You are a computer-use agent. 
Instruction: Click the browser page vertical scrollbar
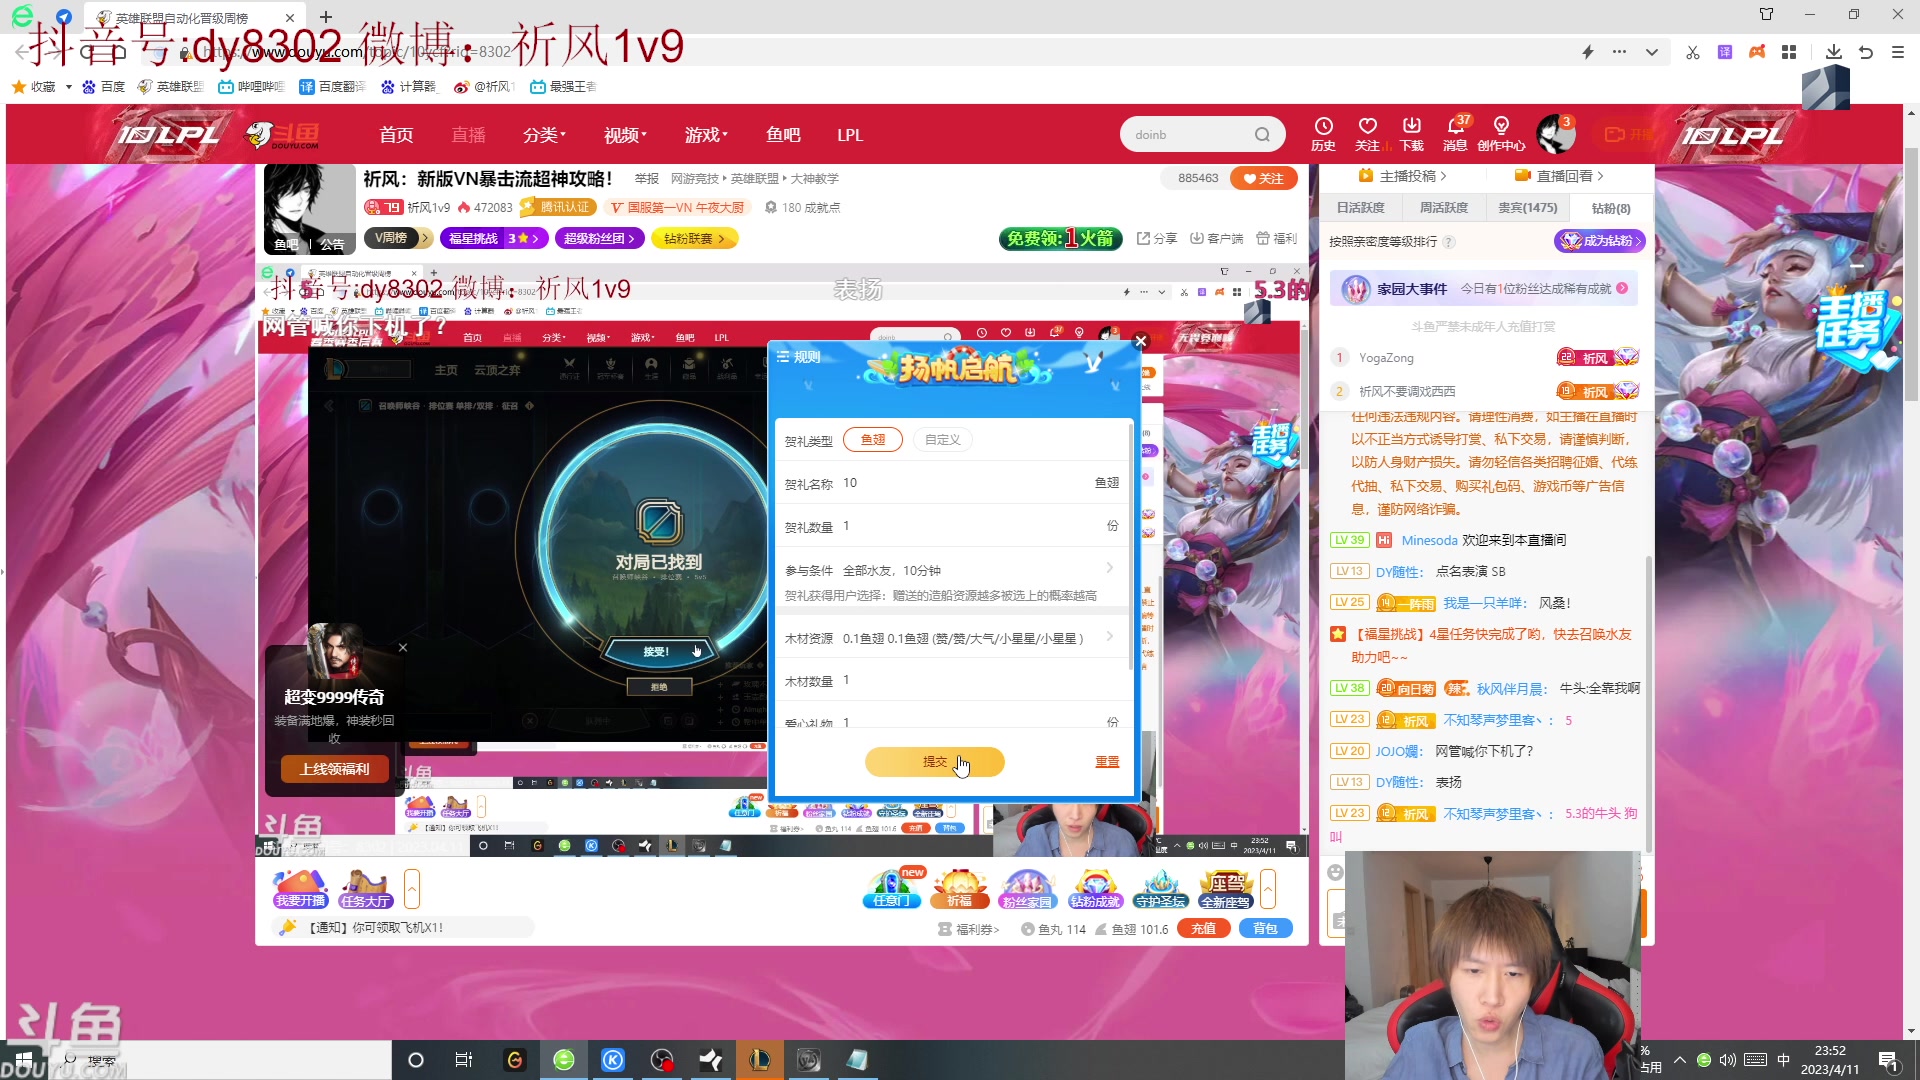click(x=1911, y=274)
